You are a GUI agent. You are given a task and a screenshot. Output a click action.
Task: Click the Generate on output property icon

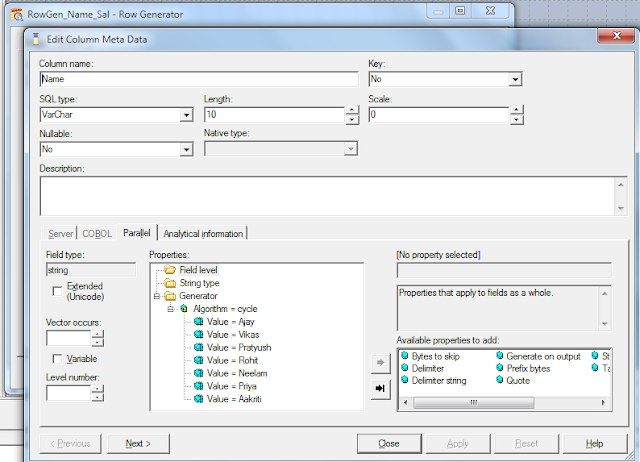click(500, 355)
